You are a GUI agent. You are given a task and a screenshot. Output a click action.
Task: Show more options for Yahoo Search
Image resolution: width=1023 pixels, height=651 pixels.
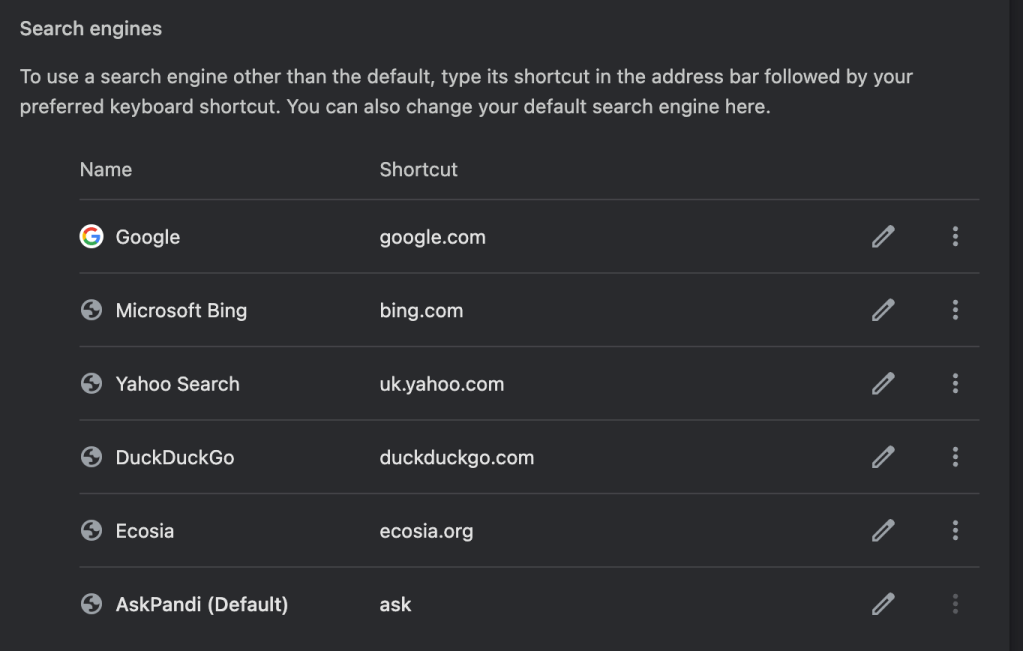(x=955, y=384)
